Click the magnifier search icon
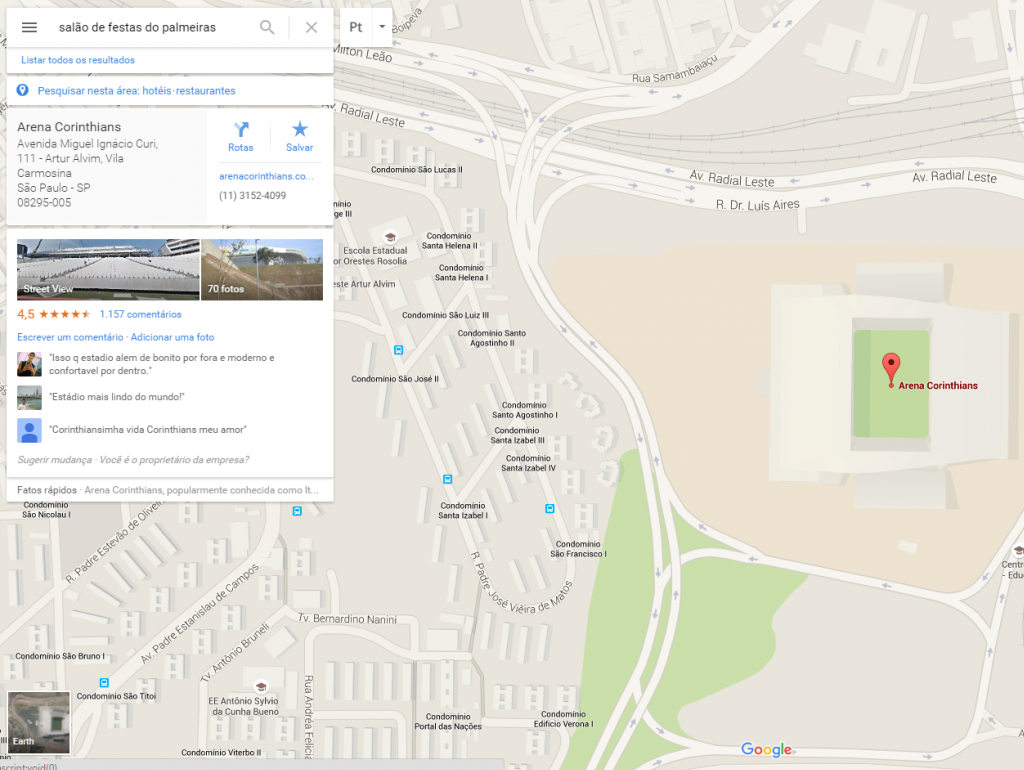The width and height of the screenshot is (1024, 770). pos(267,27)
